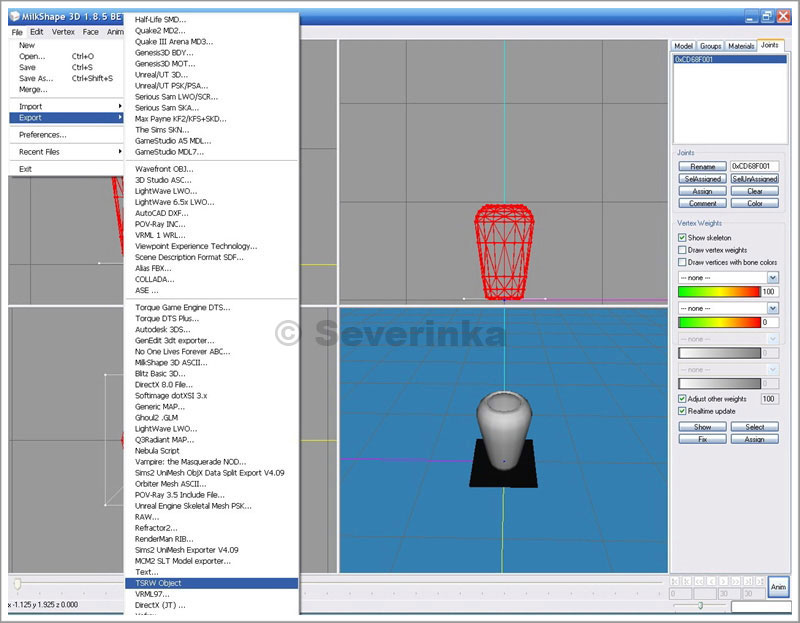Uncheck the Show skeleton checkbox
The image size is (800, 623).
682,238
